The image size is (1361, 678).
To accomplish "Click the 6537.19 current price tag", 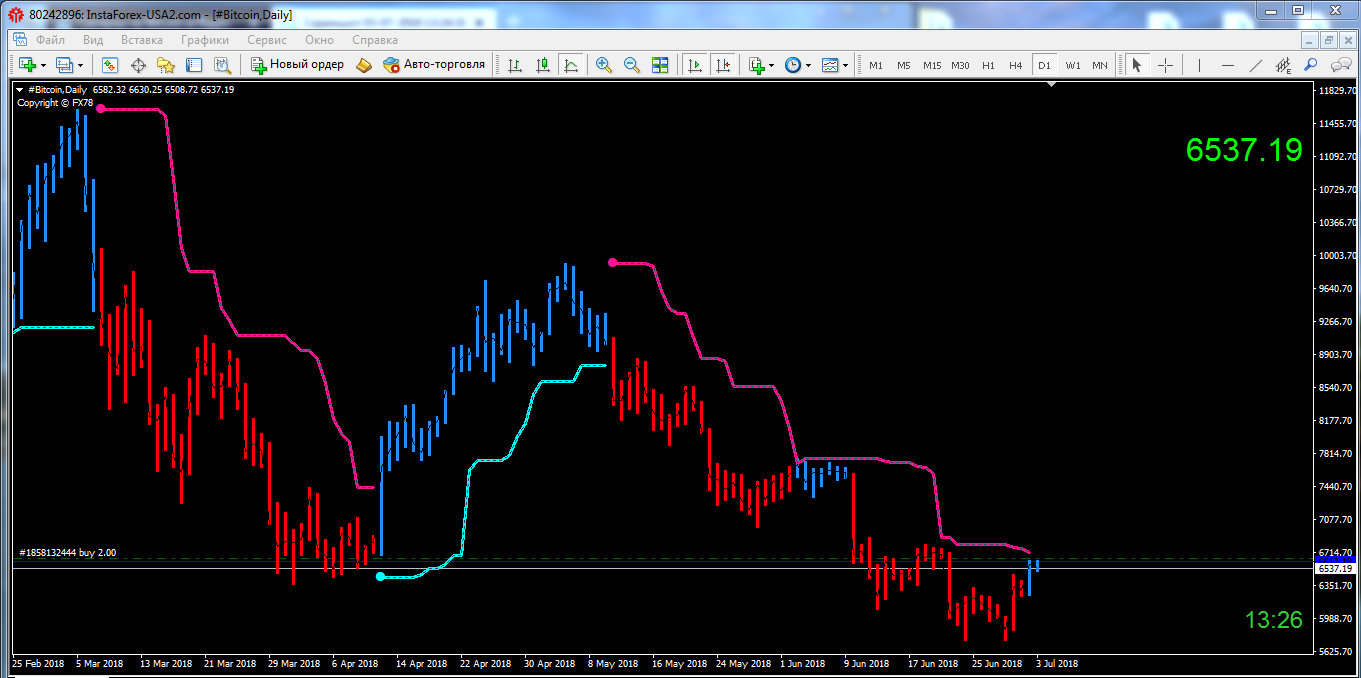I will [x=1334, y=568].
